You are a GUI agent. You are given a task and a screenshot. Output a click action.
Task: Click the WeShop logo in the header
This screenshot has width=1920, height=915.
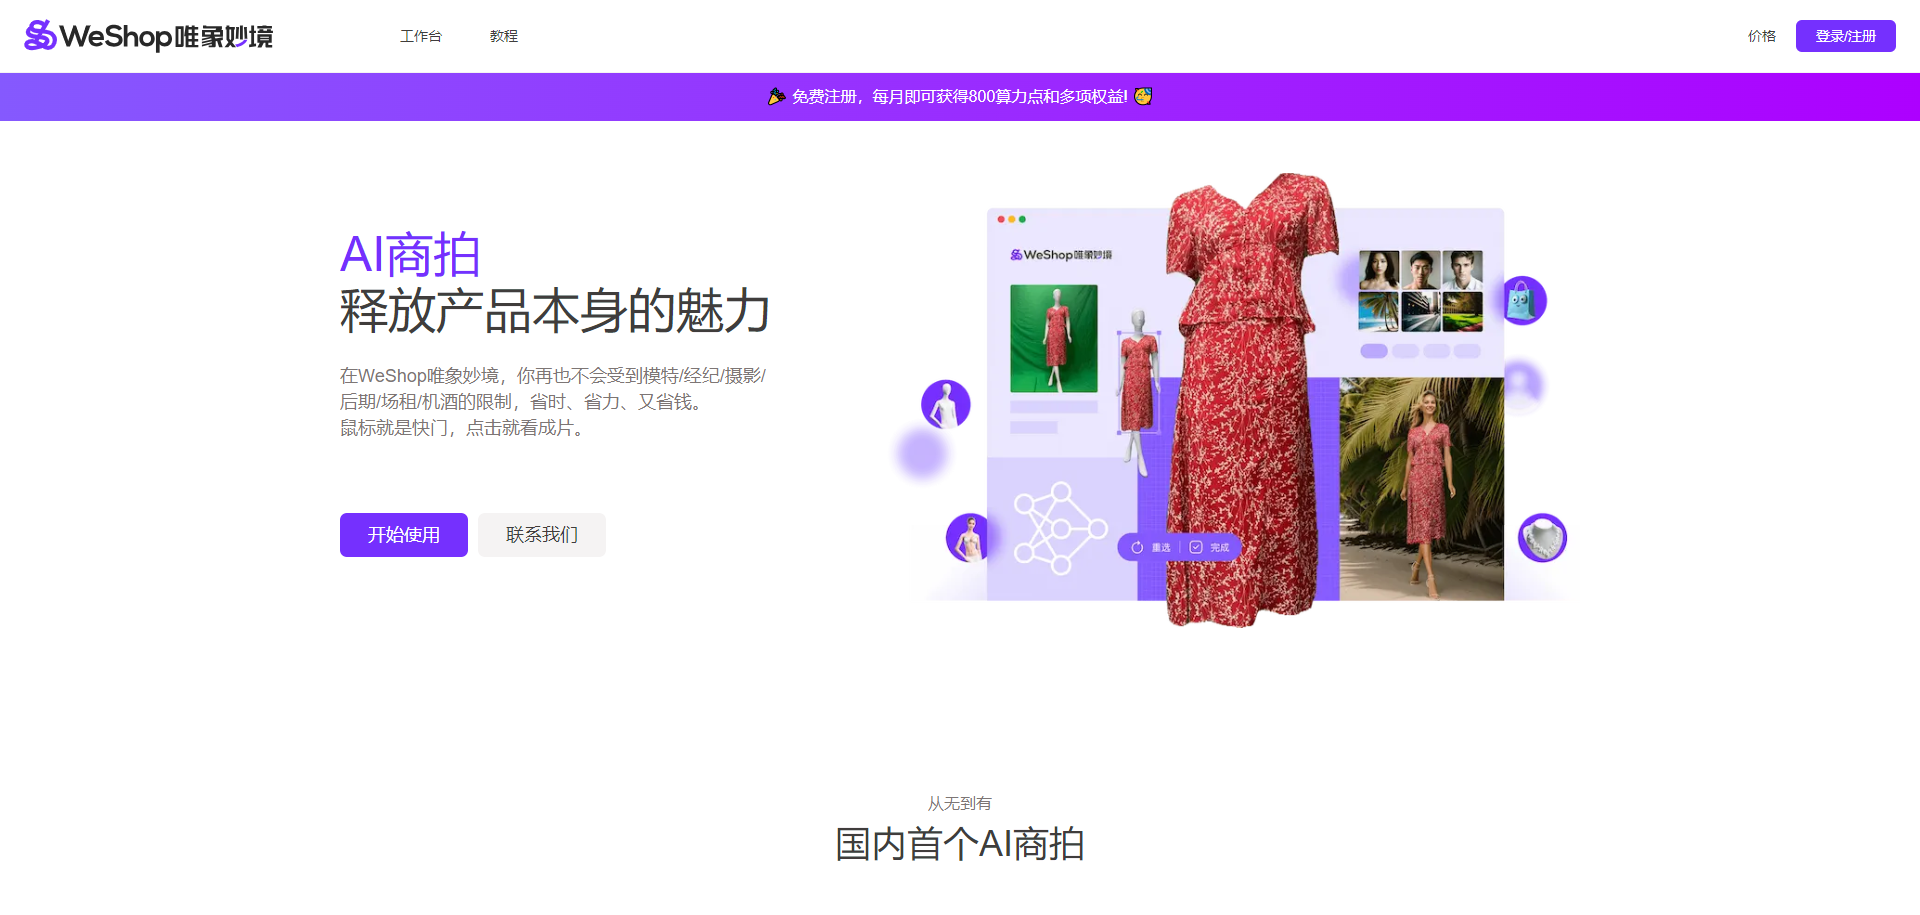[x=148, y=36]
